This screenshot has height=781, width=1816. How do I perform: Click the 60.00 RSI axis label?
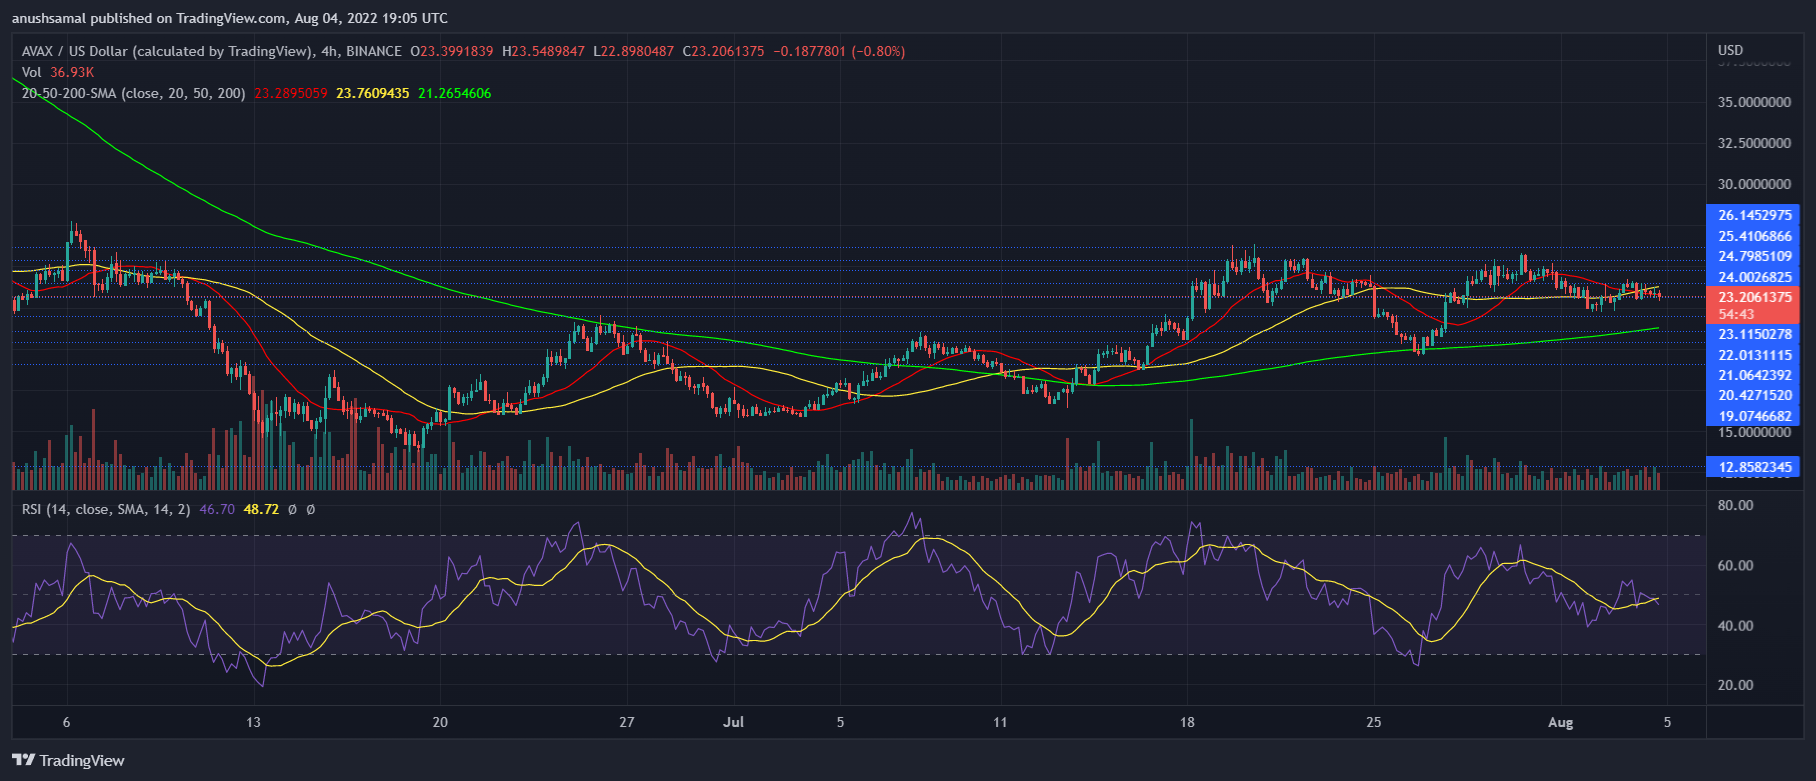click(x=1735, y=566)
